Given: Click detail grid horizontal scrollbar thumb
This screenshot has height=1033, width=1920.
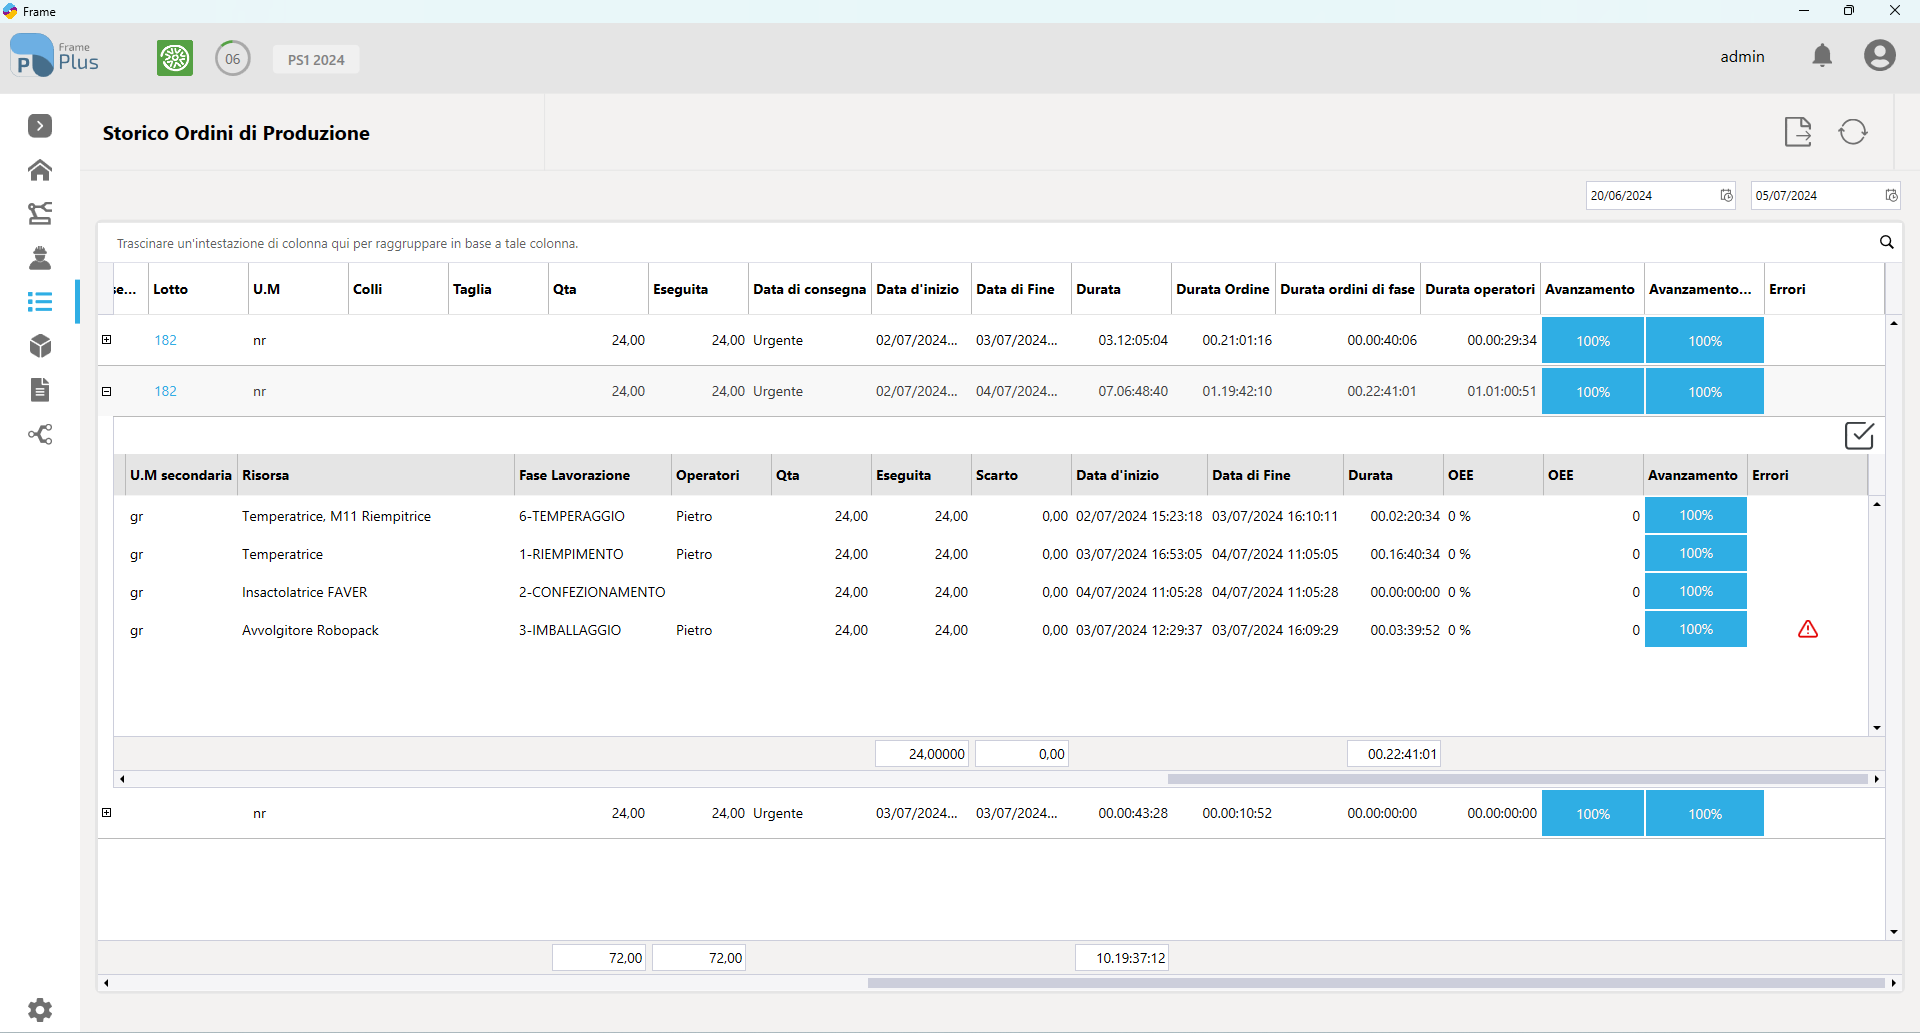Looking at the screenshot, I should (x=1518, y=779).
